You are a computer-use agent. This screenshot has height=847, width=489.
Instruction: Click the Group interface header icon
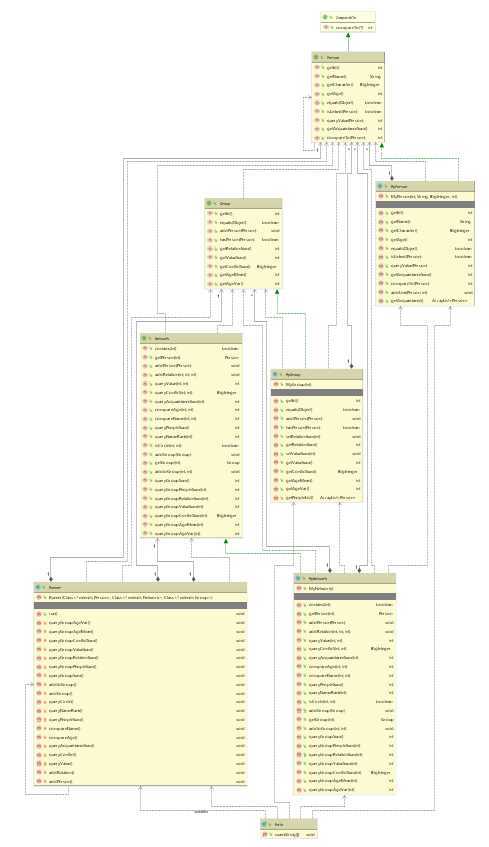(210, 204)
